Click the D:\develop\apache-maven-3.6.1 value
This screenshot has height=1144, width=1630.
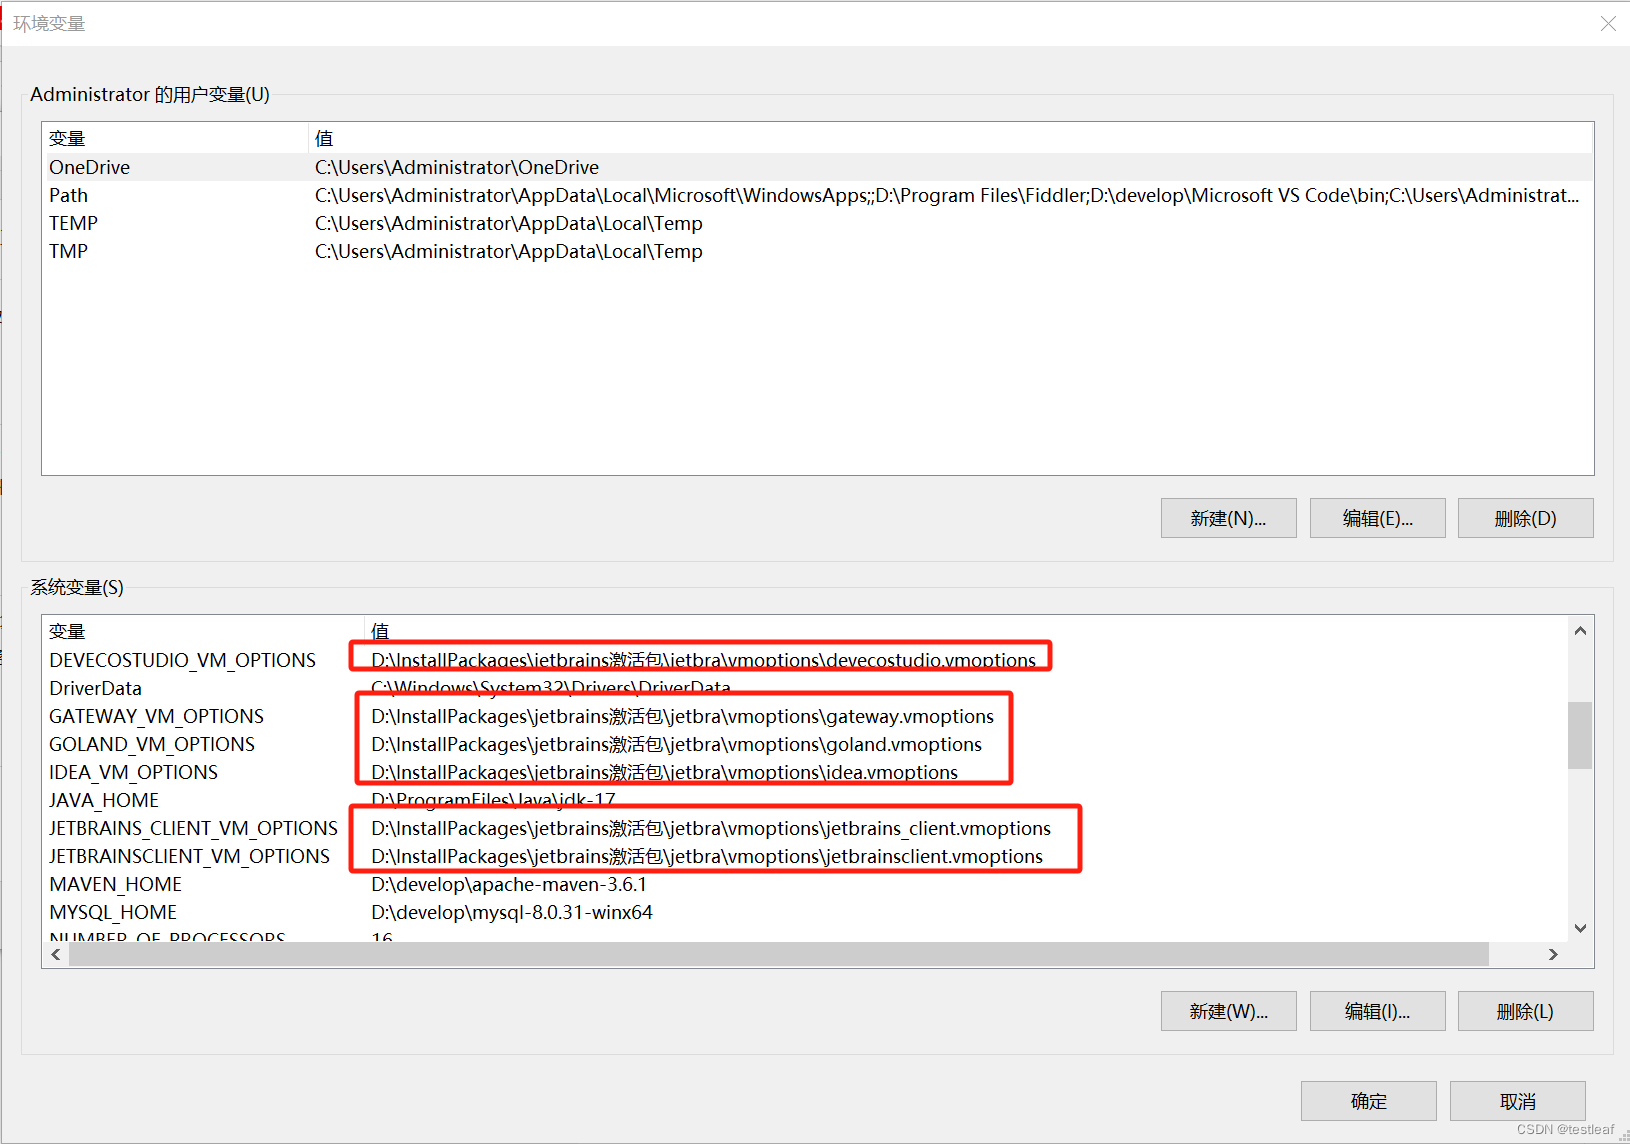pyautogui.click(x=509, y=884)
